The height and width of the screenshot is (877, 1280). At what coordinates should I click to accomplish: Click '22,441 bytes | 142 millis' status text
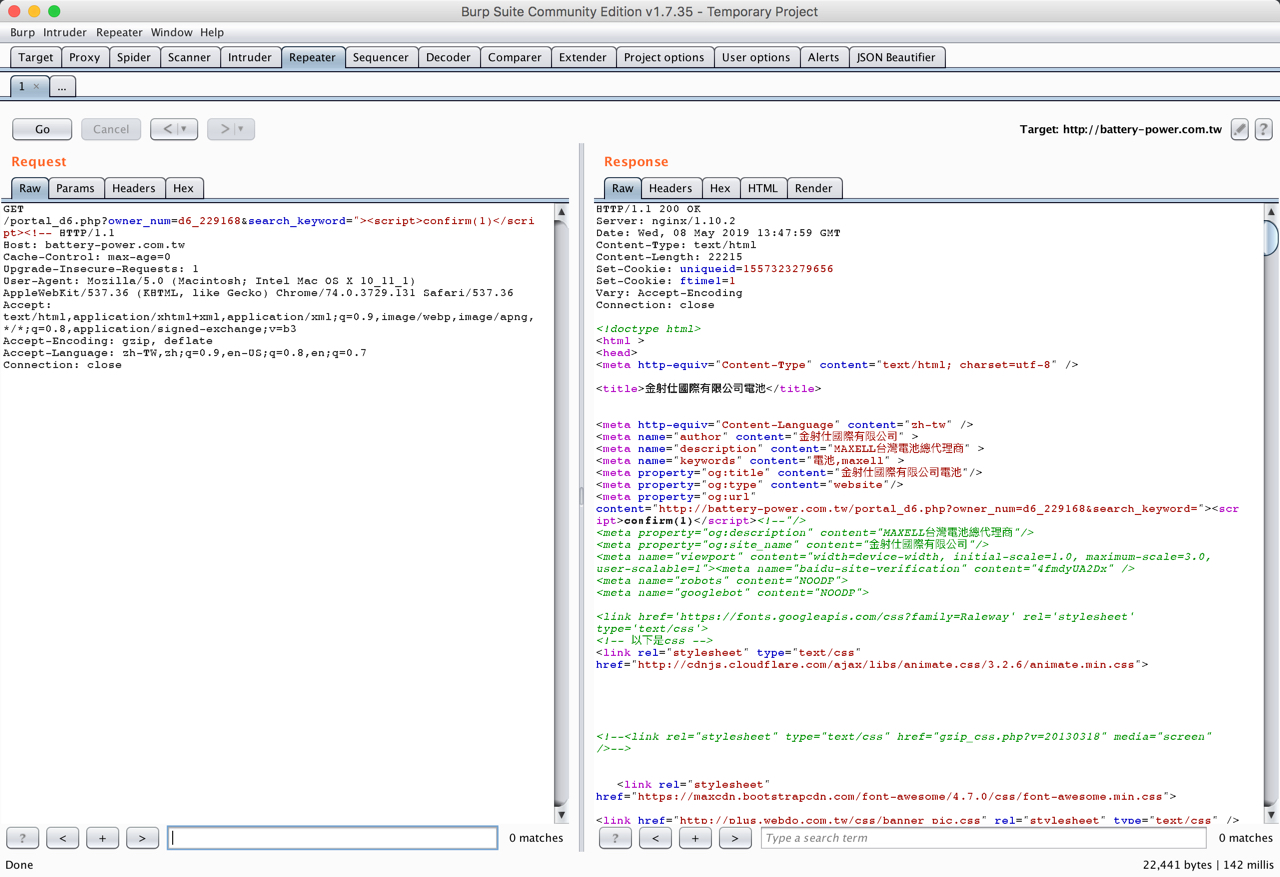[x=1208, y=865]
